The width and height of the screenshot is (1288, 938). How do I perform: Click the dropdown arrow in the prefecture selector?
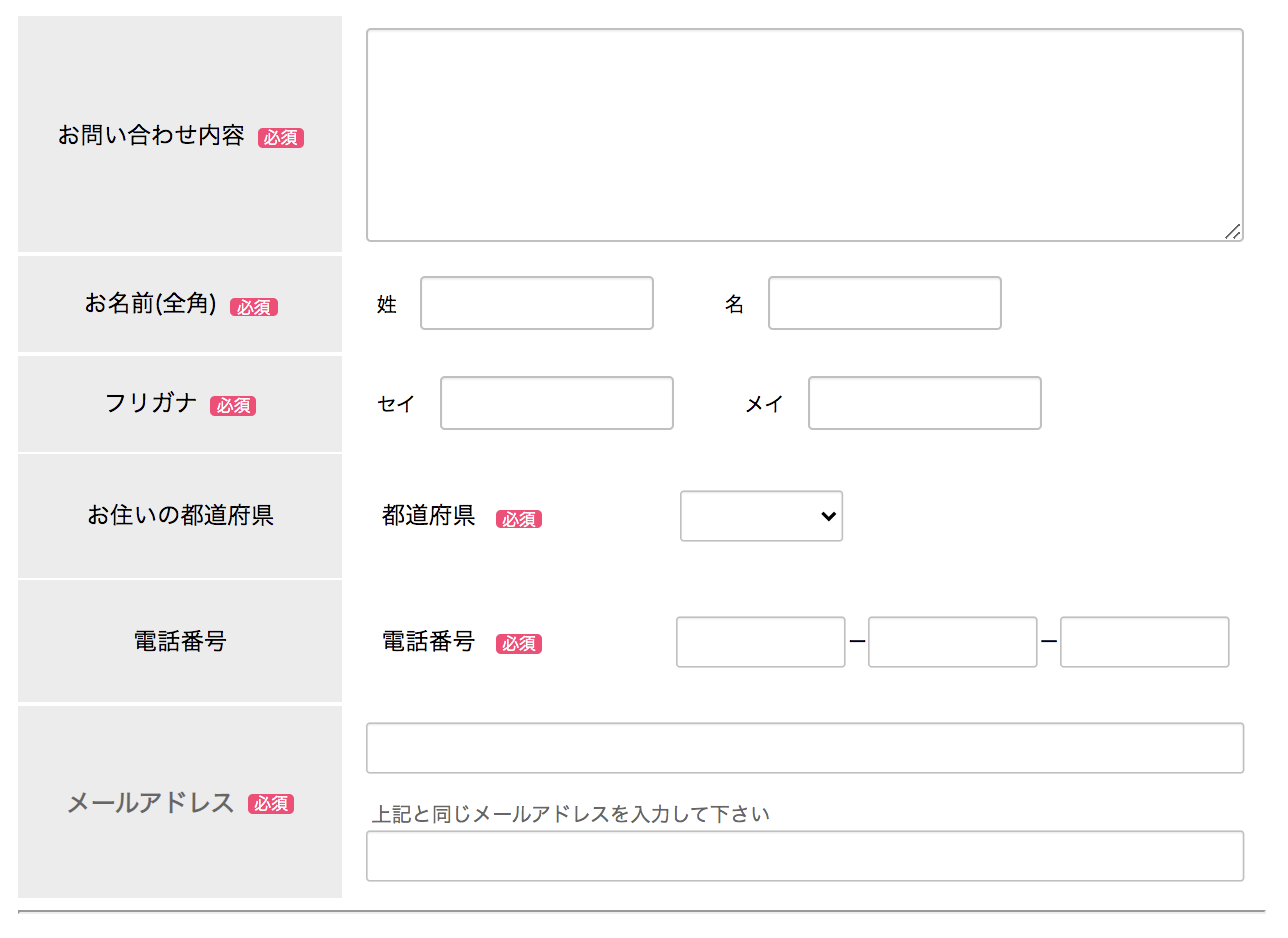pyautogui.click(x=826, y=516)
